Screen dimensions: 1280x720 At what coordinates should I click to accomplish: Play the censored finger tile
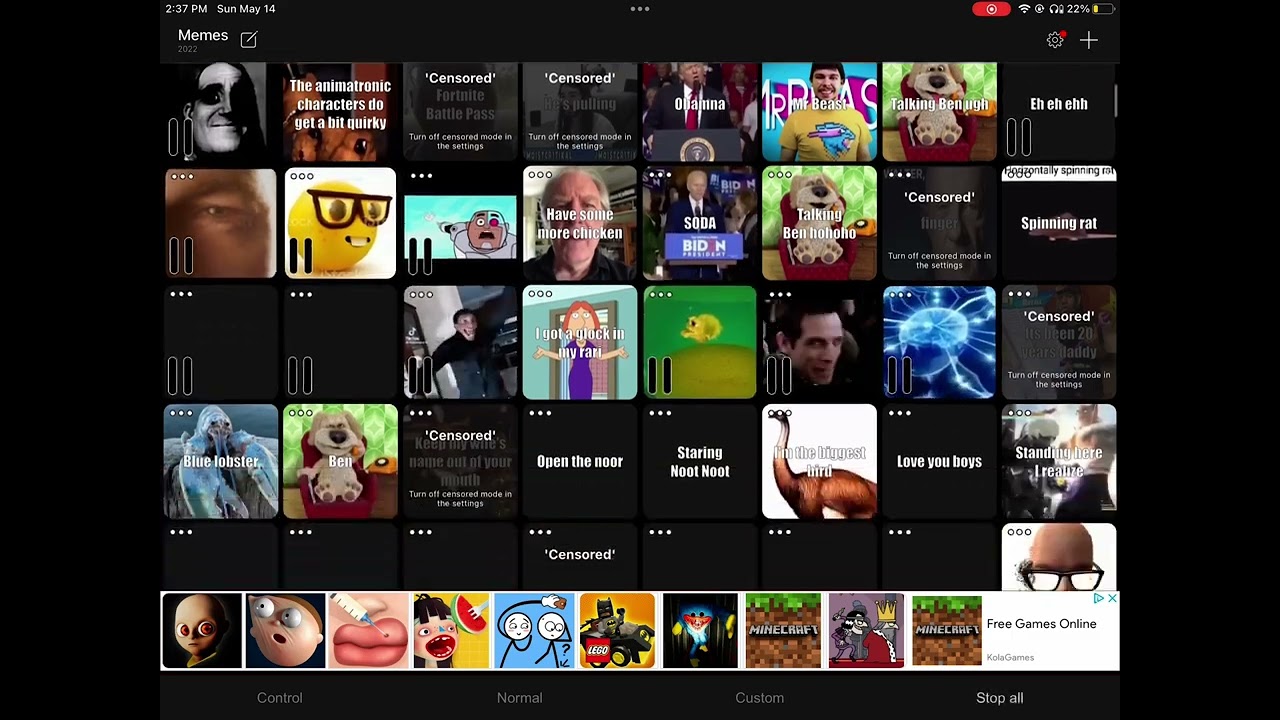[x=939, y=223]
